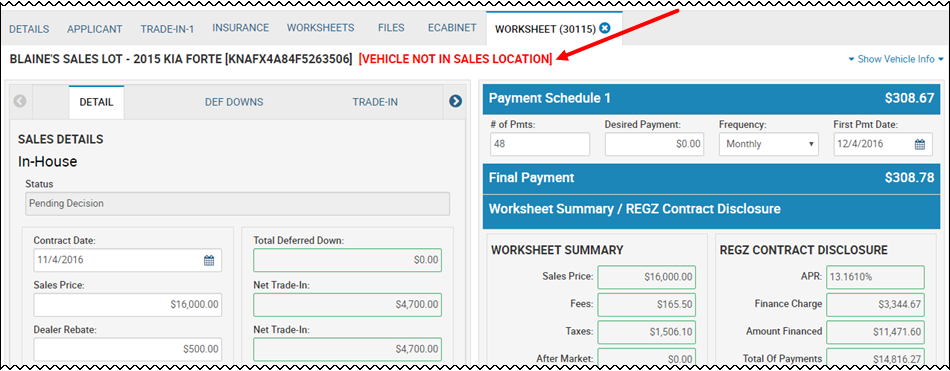The image size is (950, 371).
Task: Switch to the Applicant tab
Action: click(x=95, y=28)
